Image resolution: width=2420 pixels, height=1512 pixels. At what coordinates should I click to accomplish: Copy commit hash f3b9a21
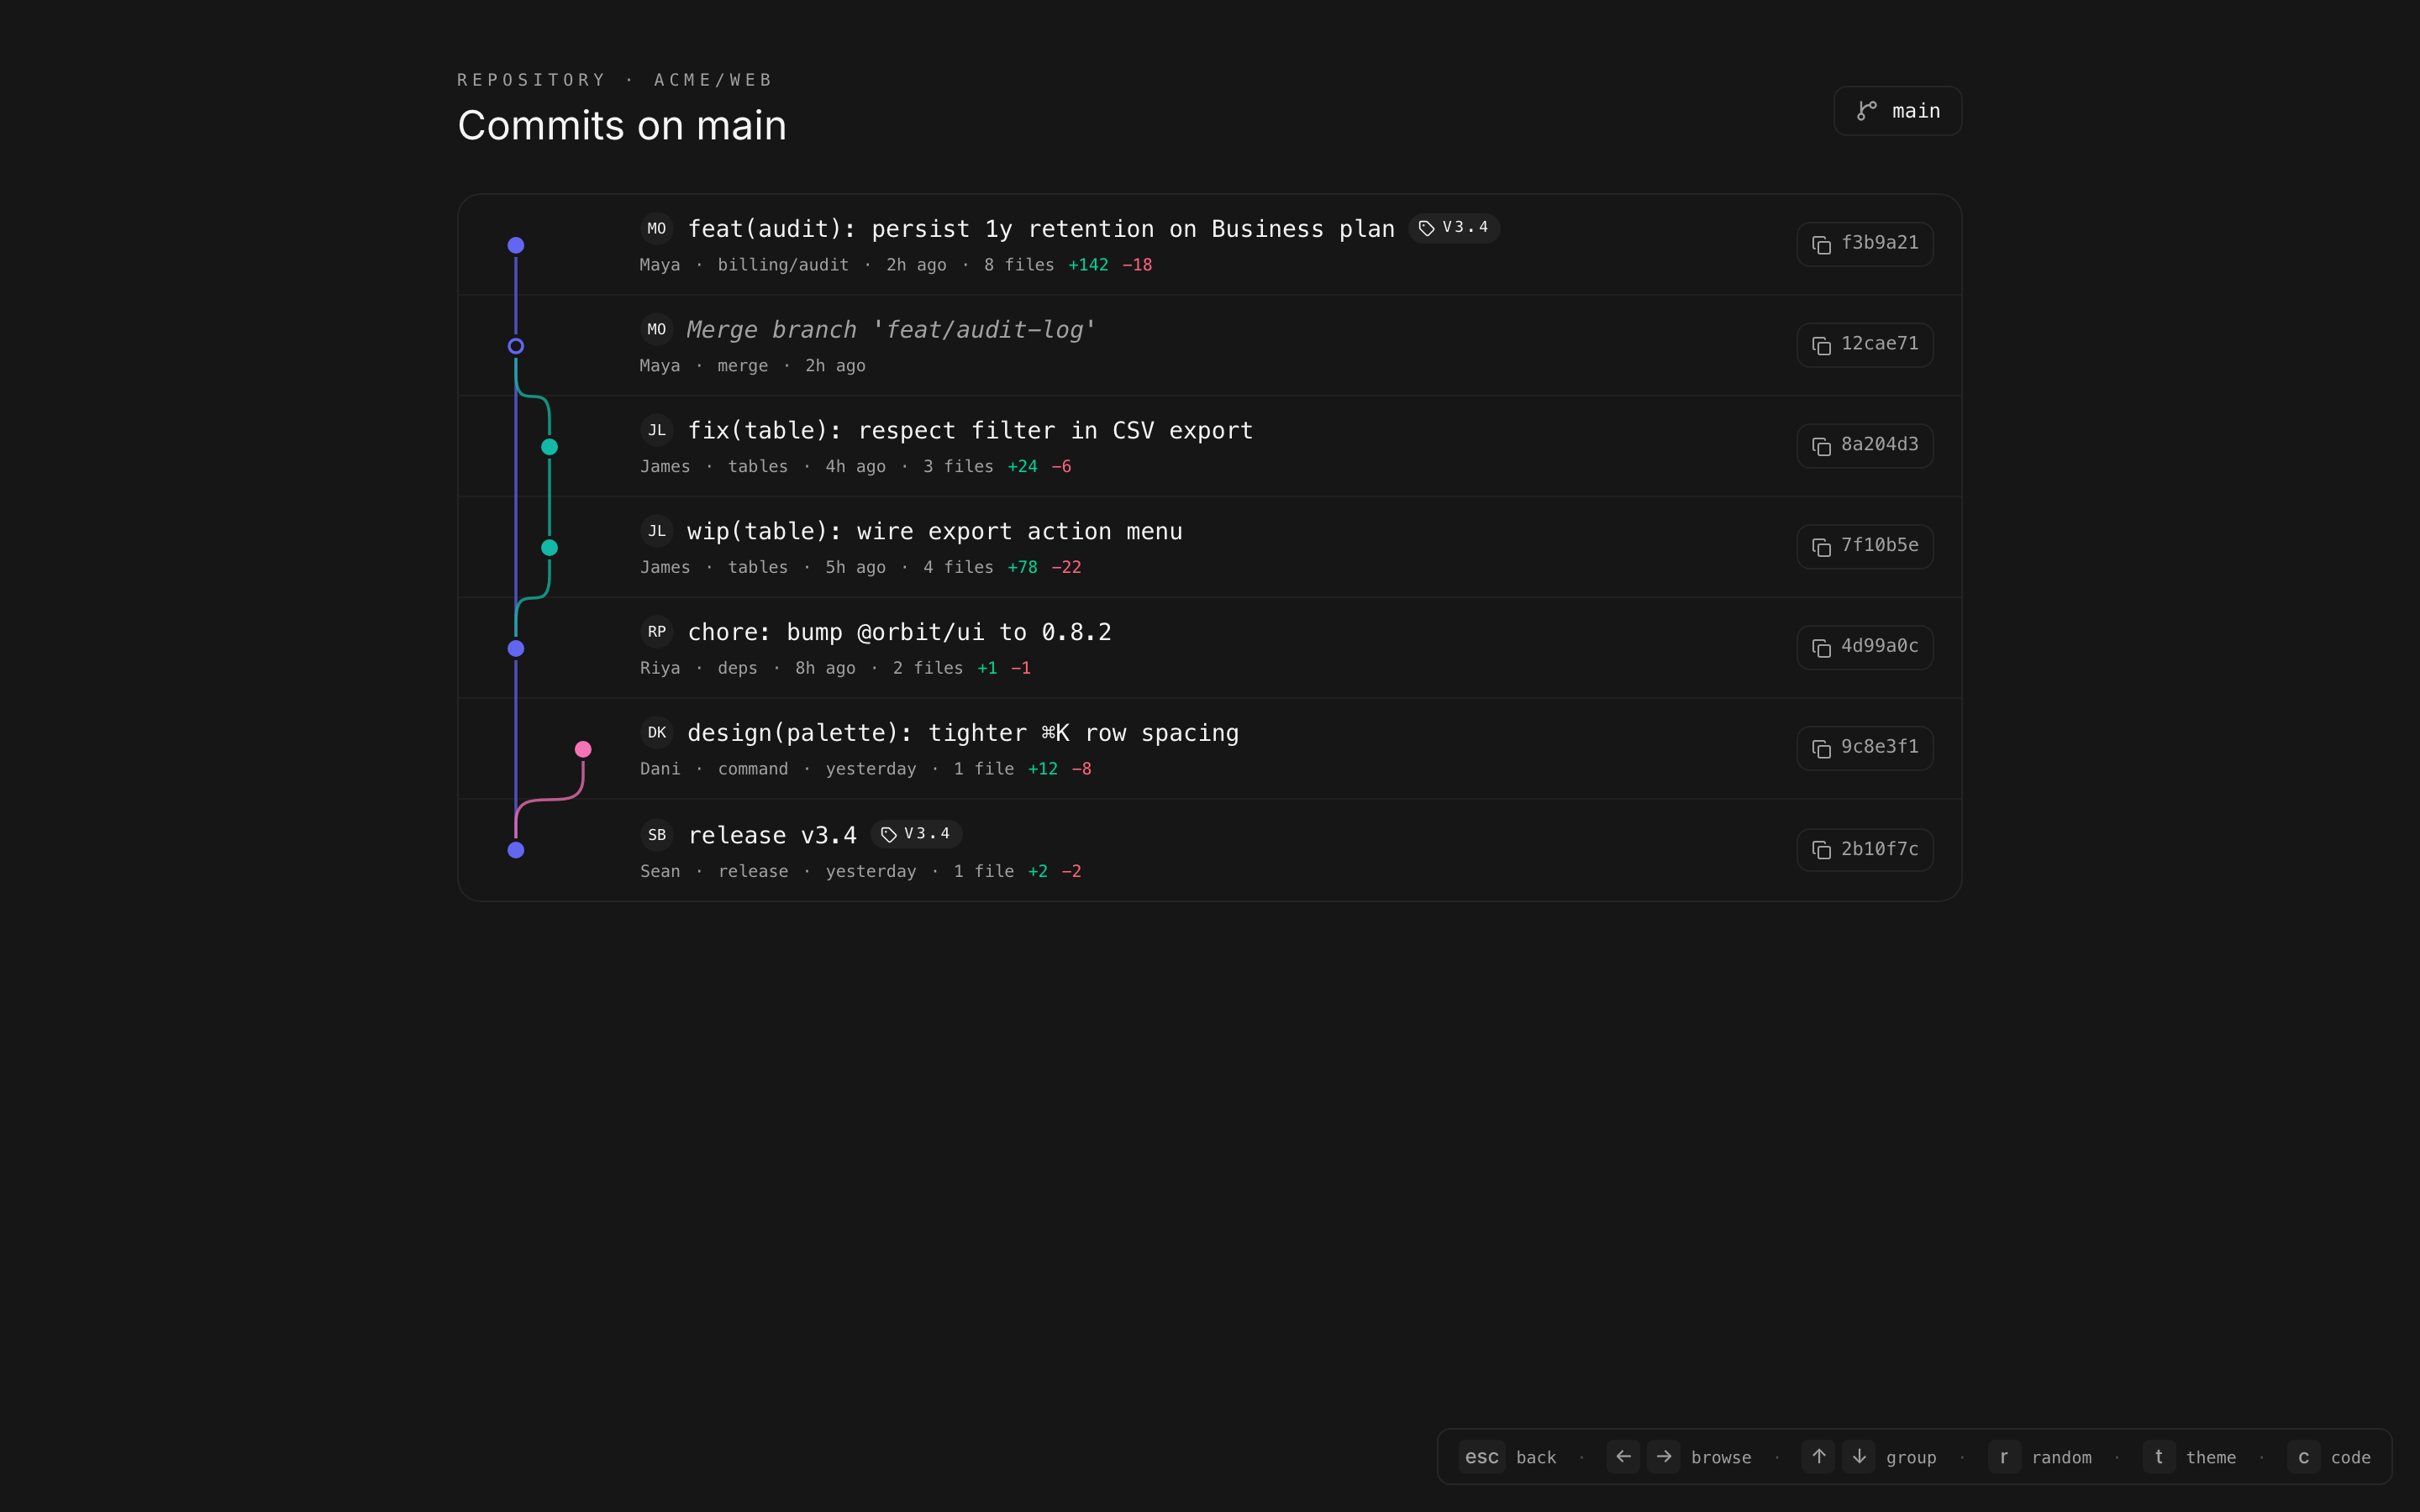1864,244
